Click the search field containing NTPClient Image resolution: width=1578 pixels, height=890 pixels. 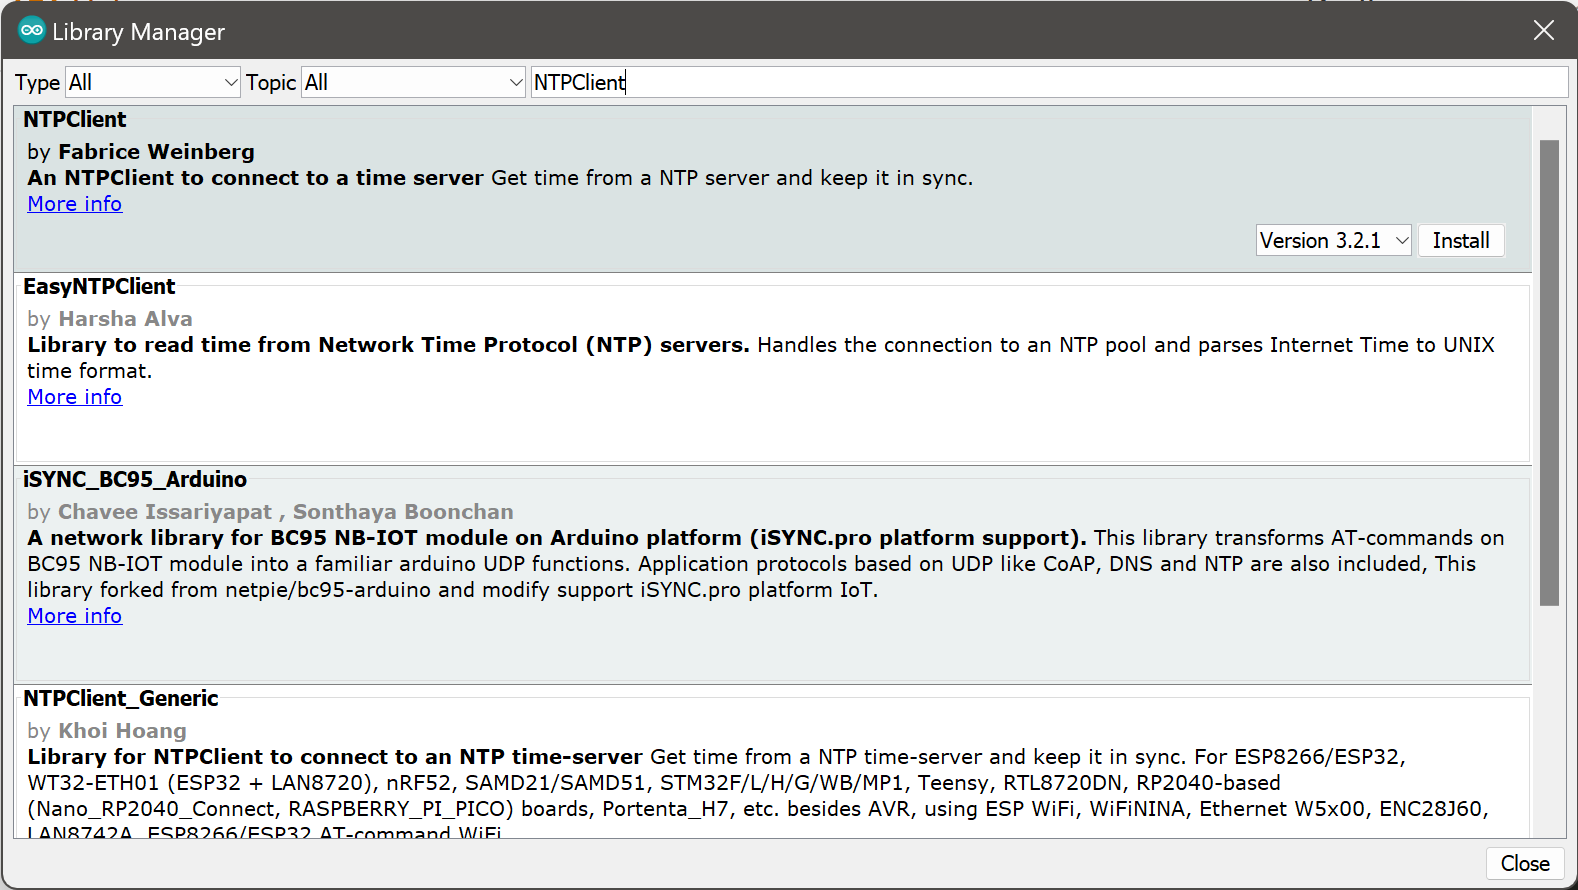(x=1049, y=82)
